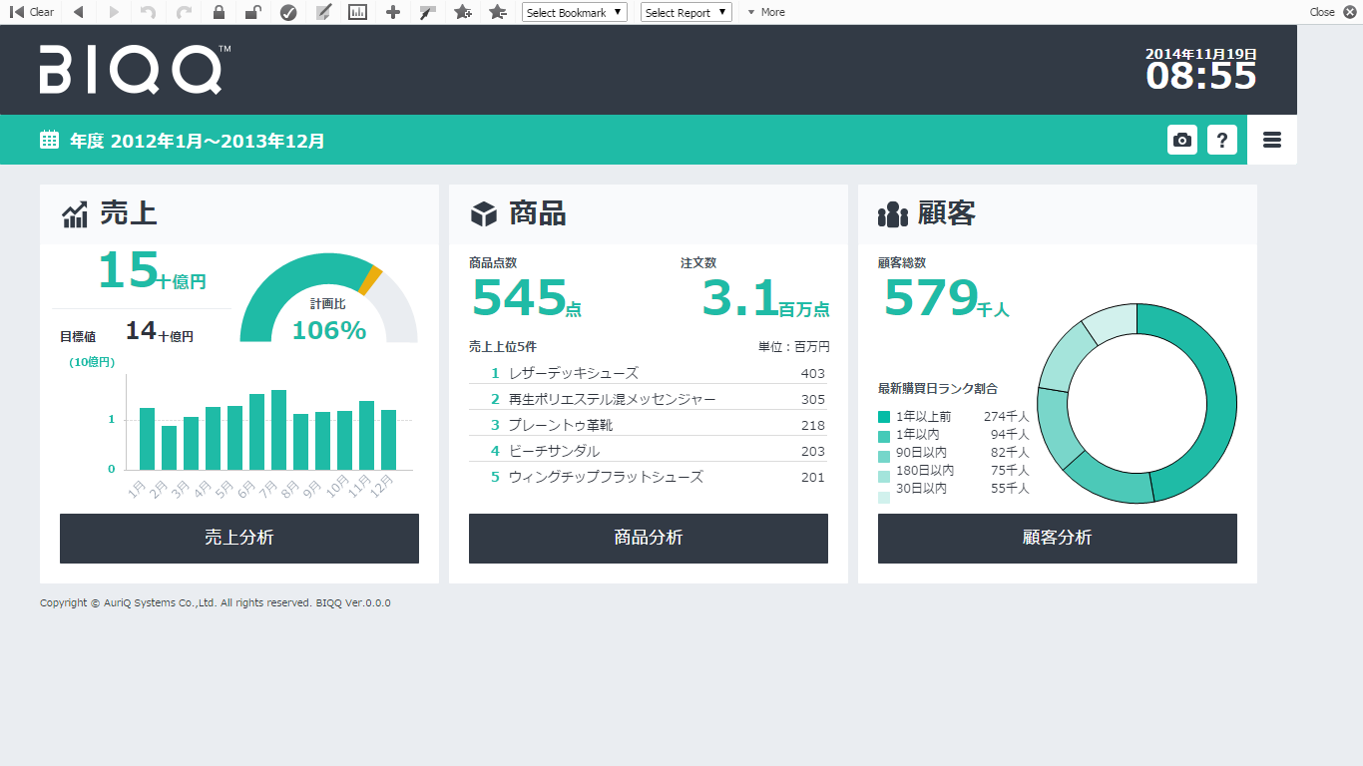Image resolution: width=1363 pixels, height=766 pixels.
Task: Click the 545点 product count
Action: pyautogui.click(x=526, y=298)
